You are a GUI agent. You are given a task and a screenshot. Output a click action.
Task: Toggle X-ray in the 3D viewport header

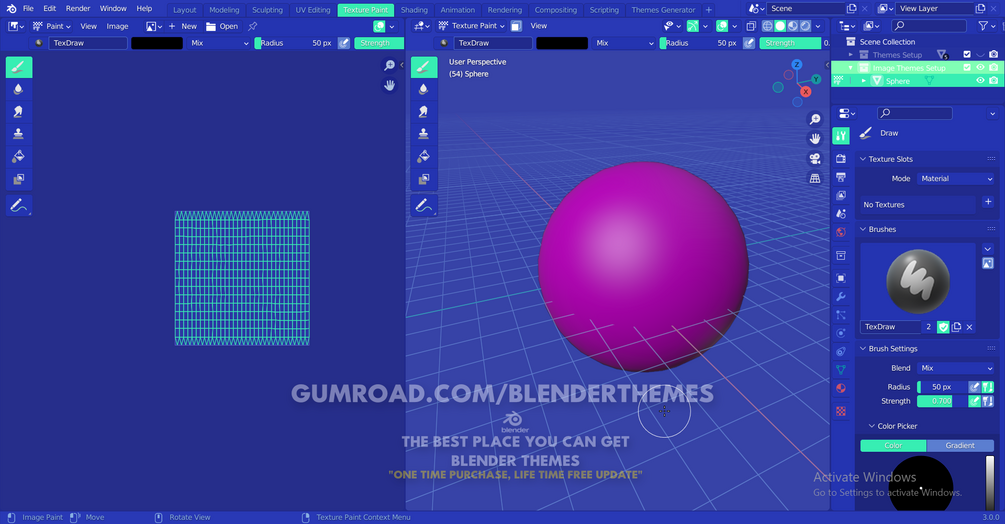pos(751,26)
